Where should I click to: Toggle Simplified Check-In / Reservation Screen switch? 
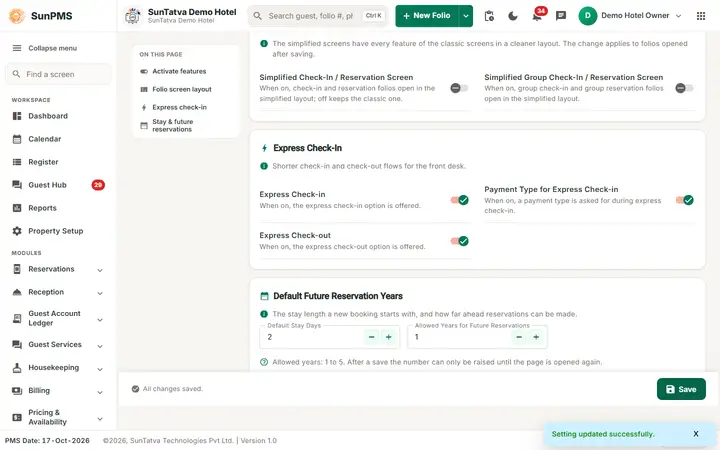pos(459,88)
